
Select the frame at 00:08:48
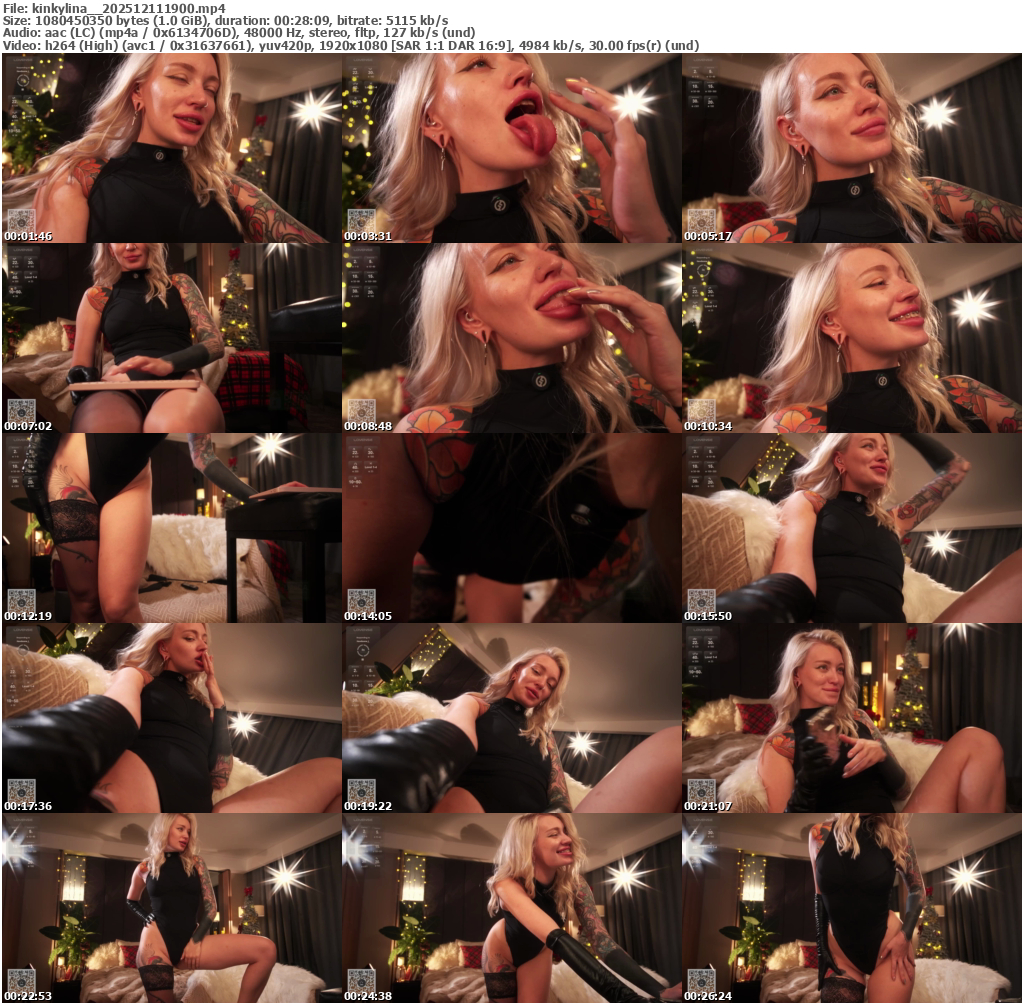point(512,338)
